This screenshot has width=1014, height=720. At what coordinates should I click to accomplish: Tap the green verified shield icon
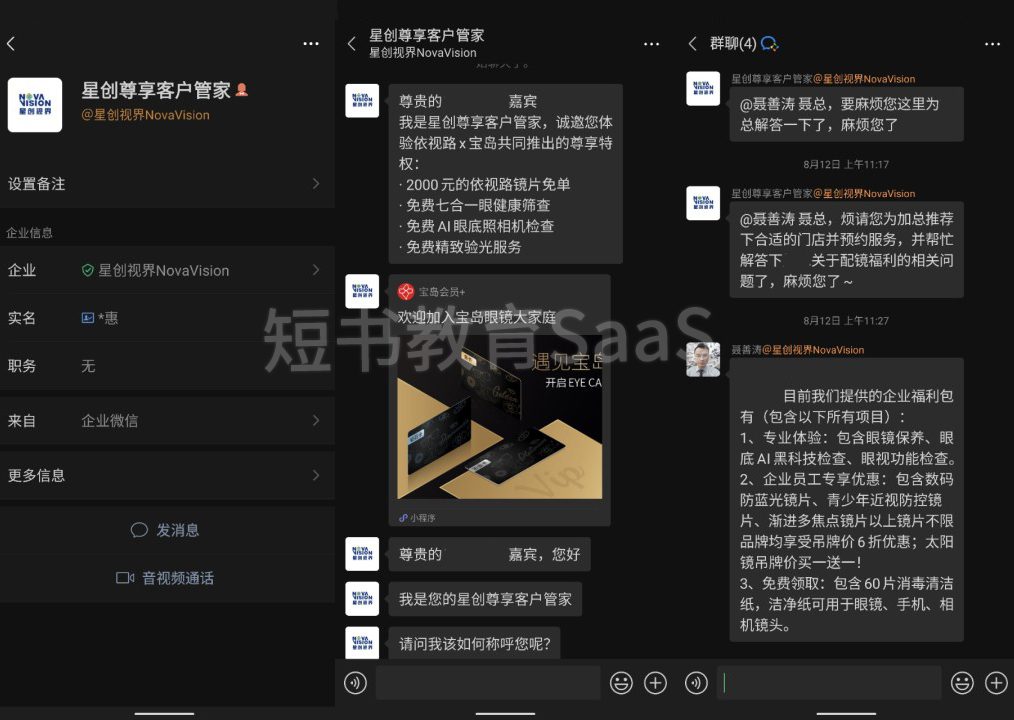point(88,270)
